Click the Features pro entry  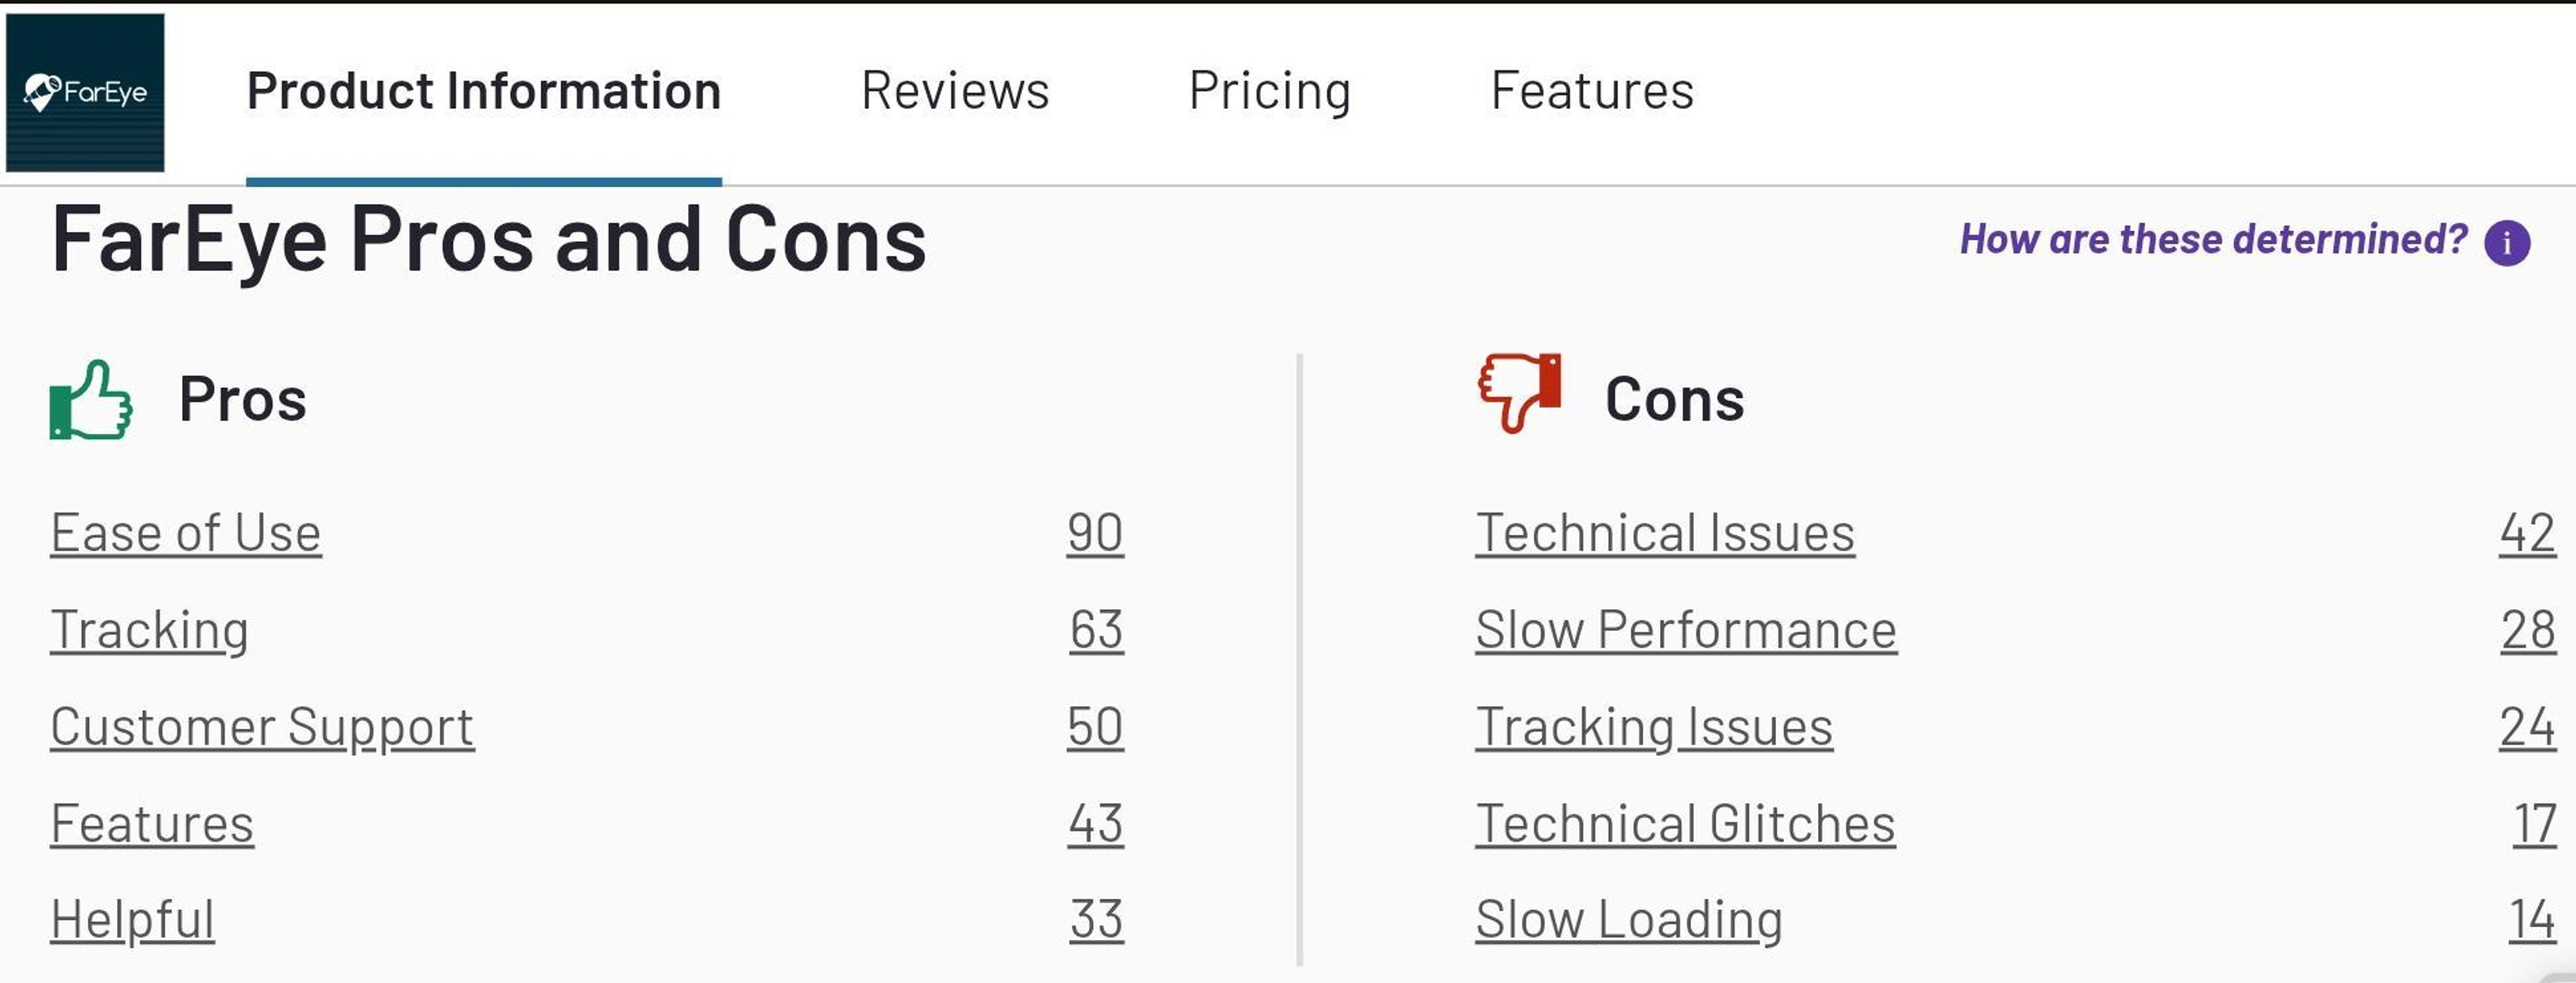(x=152, y=822)
